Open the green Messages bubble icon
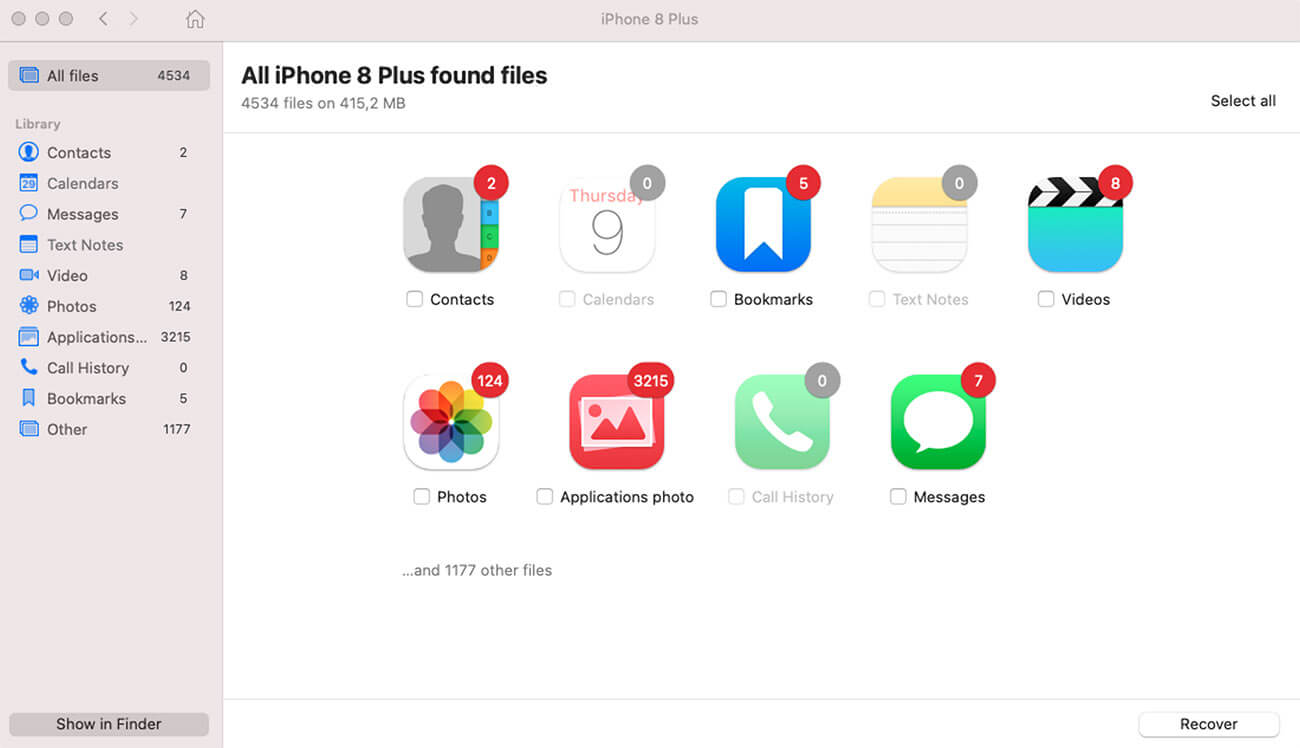 (x=938, y=423)
